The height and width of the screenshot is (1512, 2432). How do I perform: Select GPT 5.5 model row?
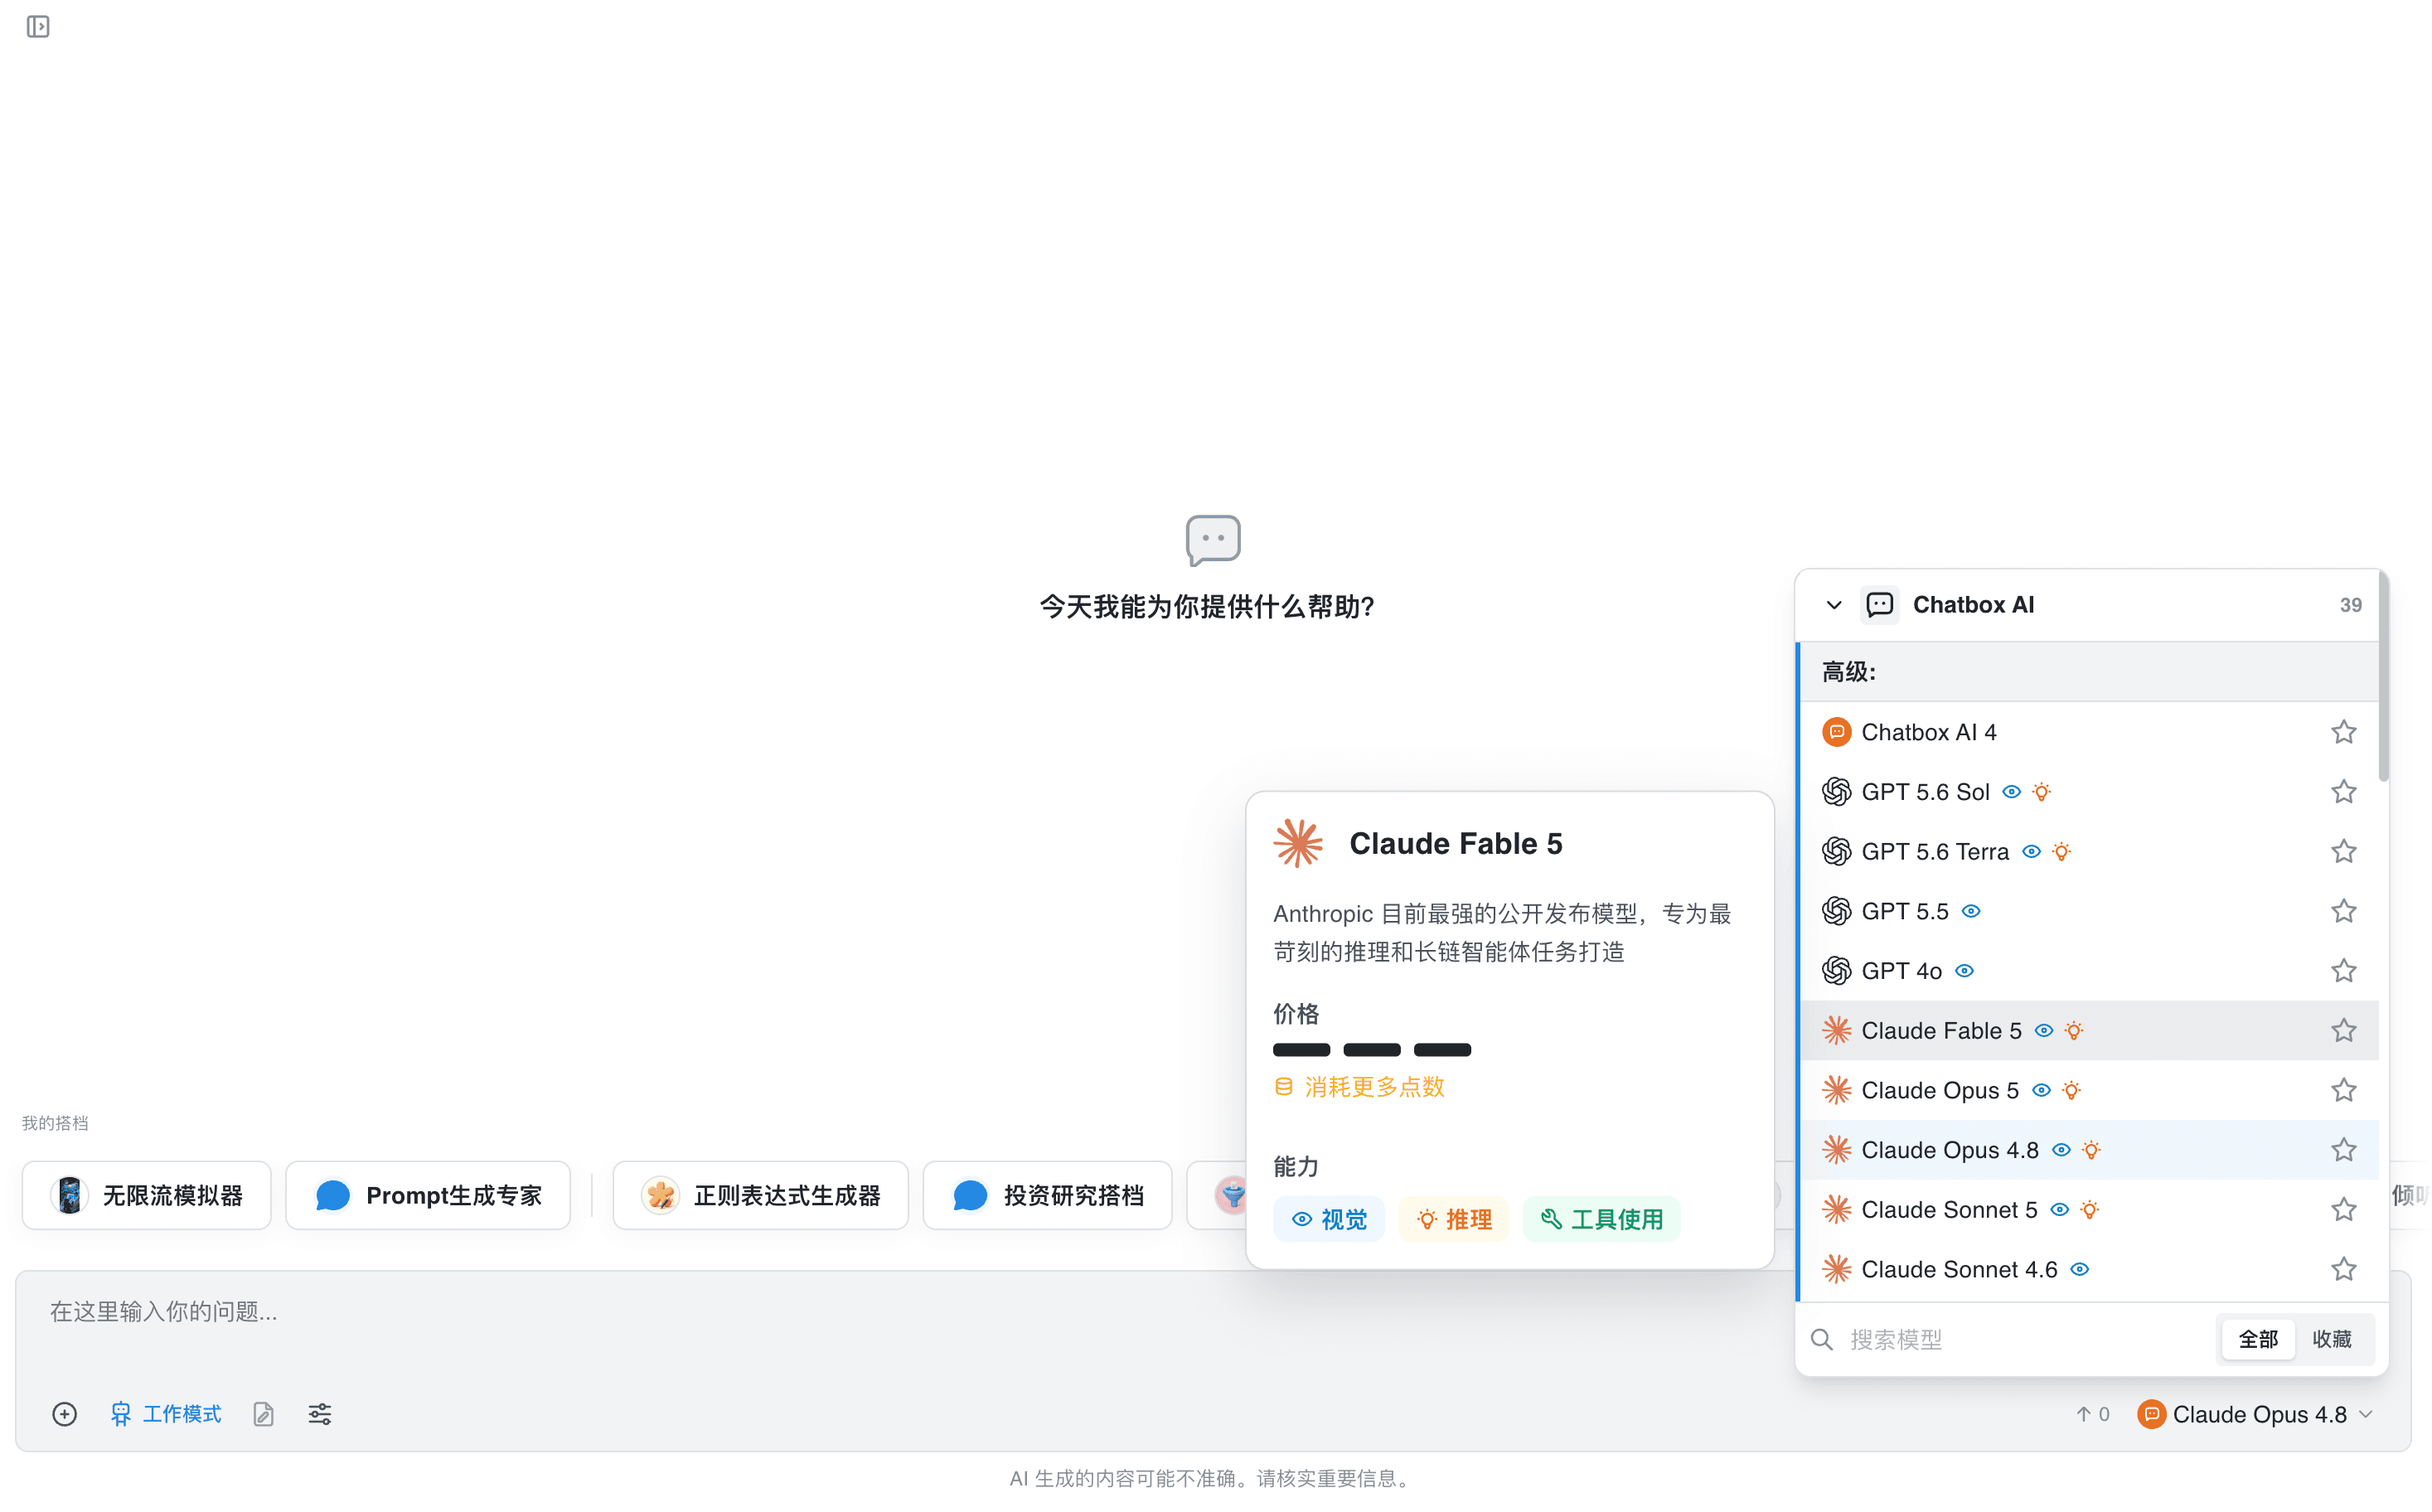click(x=2090, y=911)
